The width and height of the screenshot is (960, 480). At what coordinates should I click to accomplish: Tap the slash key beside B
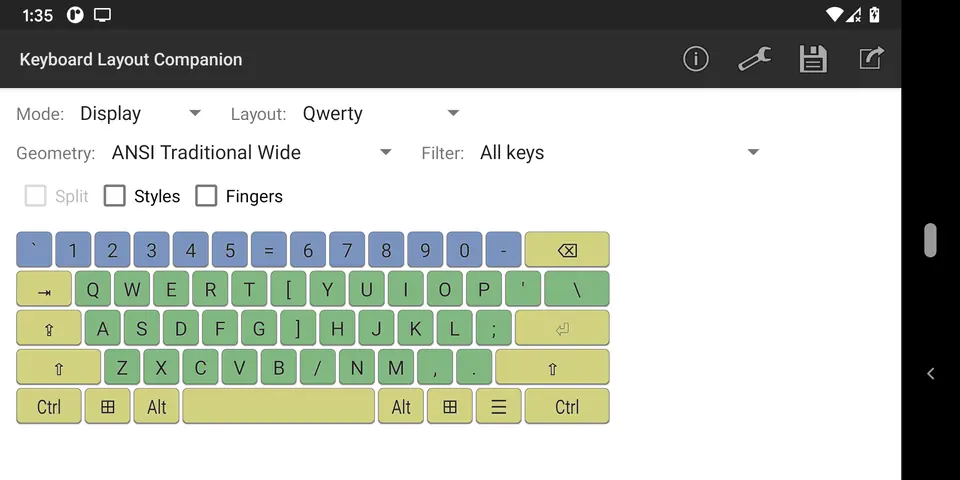(x=318, y=367)
